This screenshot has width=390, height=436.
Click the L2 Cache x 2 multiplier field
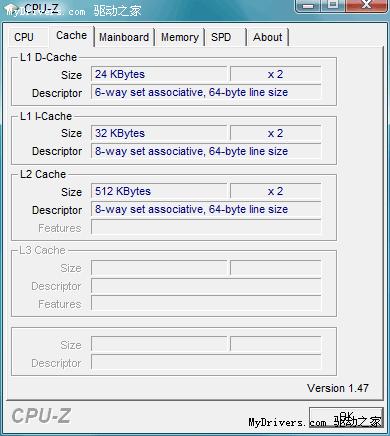click(x=275, y=191)
